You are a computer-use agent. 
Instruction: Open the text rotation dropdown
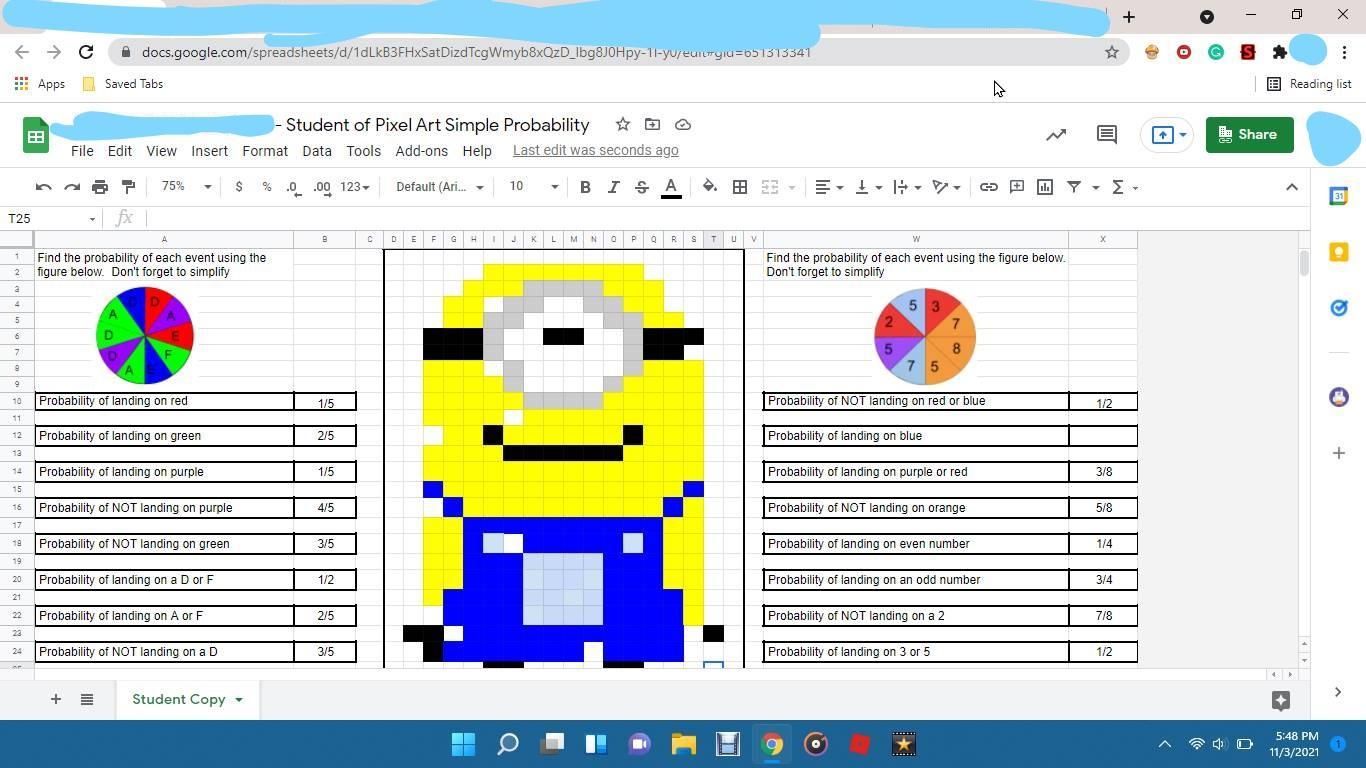946,187
